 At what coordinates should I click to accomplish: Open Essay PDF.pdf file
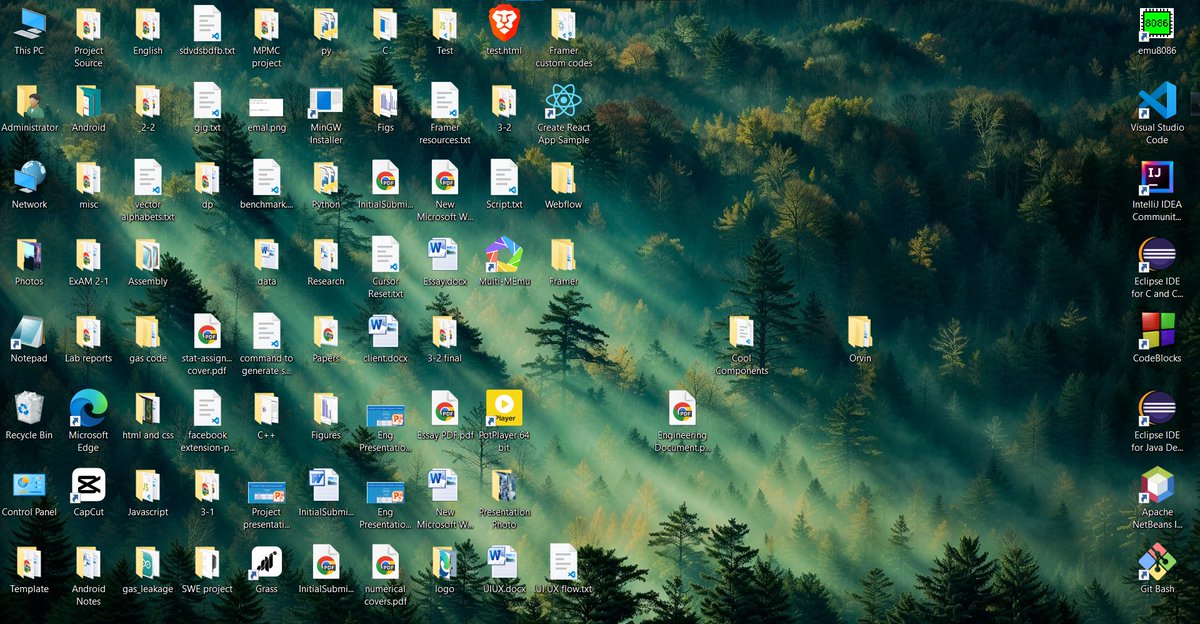[445, 415]
